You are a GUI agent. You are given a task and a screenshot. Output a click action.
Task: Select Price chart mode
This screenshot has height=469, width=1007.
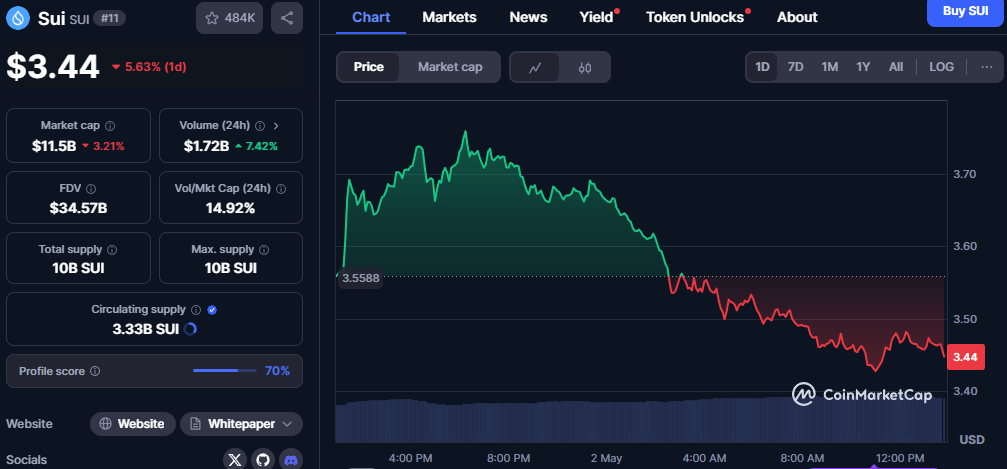[x=369, y=67]
